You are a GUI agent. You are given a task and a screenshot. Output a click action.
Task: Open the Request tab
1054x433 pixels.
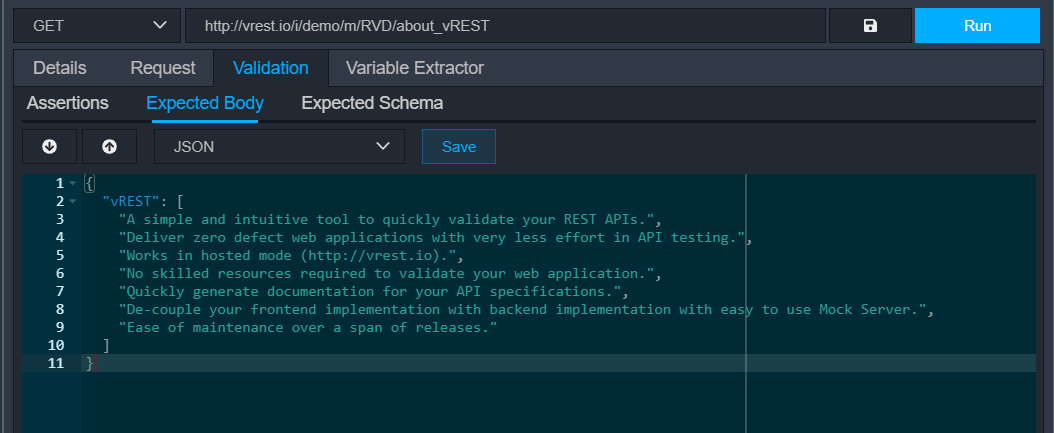[x=163, y=68]
